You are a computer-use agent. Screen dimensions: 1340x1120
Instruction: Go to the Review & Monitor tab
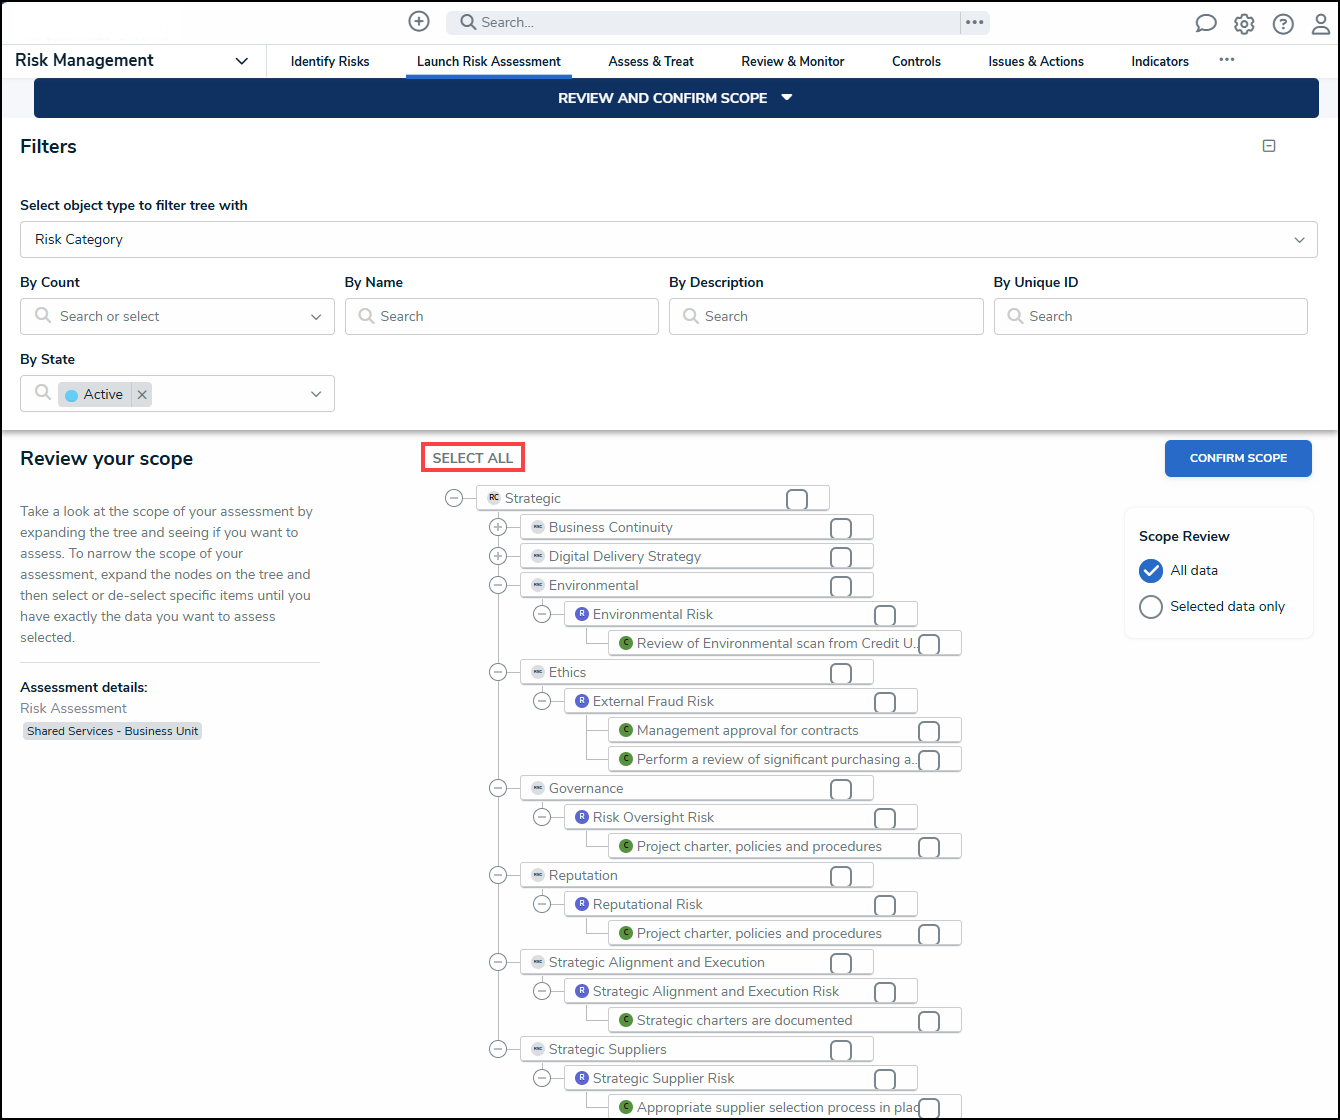[x=793, y=61]
